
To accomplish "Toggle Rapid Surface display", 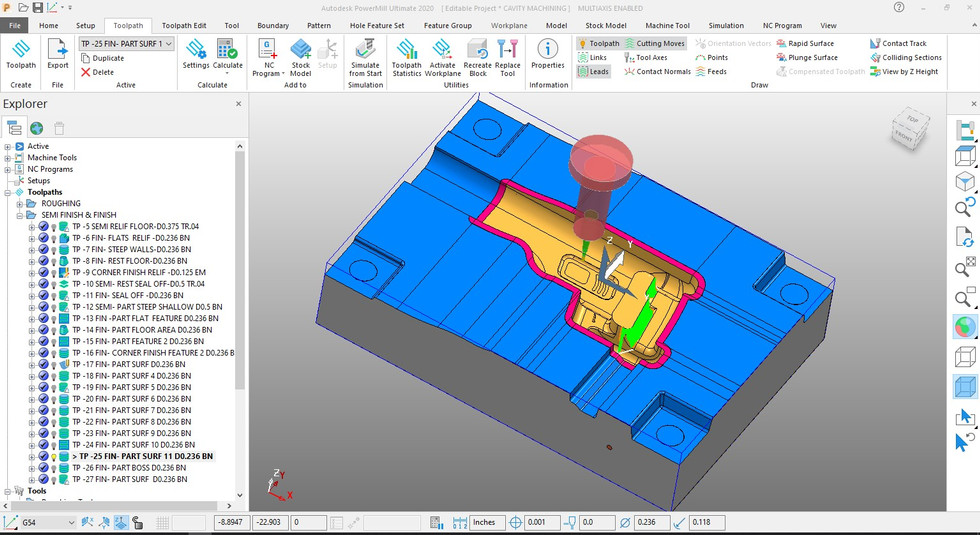I will click(805, 43).
